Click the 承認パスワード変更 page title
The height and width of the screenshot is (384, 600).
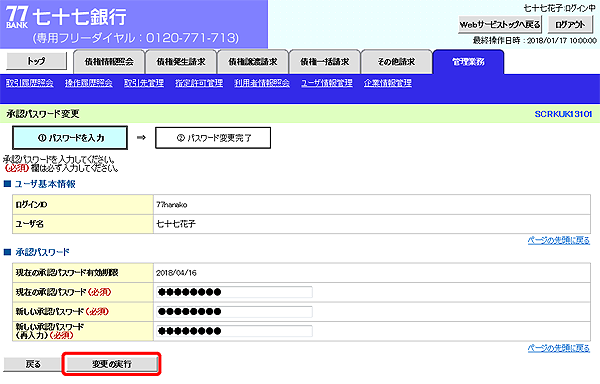pos(43,114)
